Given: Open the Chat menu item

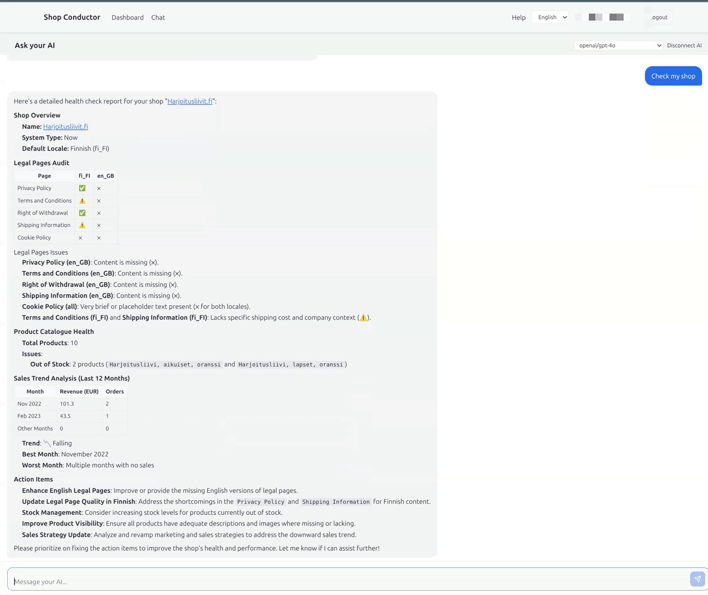Looking at the screenshot, I should (x=158, y=18).
